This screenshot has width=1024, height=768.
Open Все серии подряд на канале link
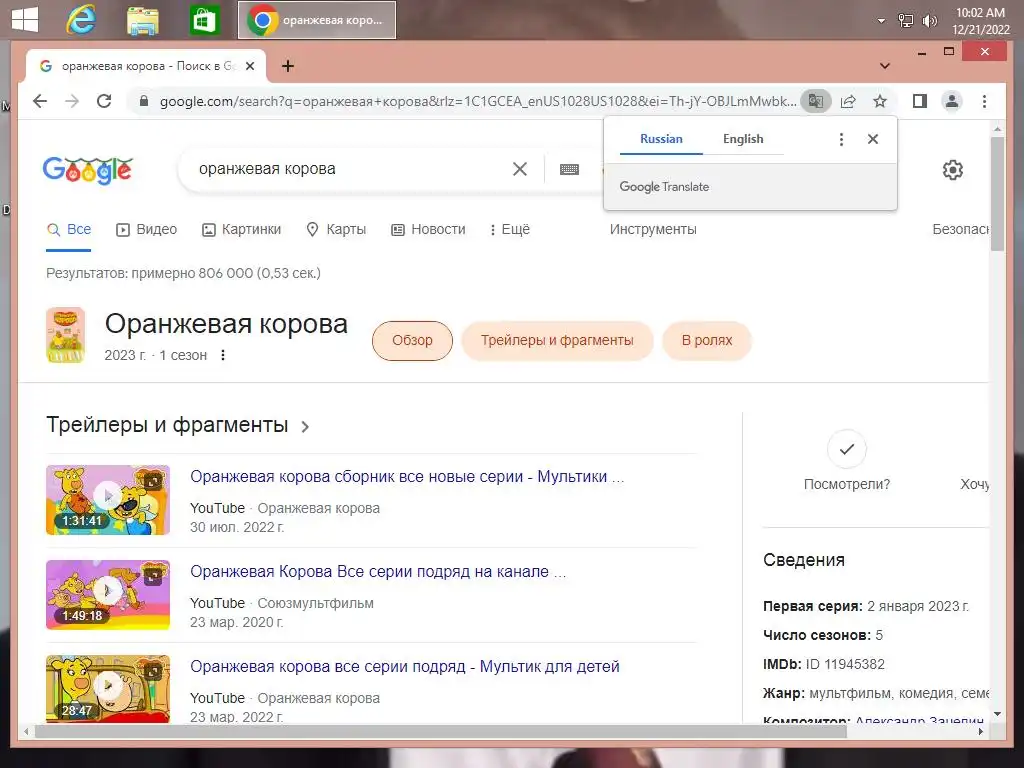click(x=378, y=571)
